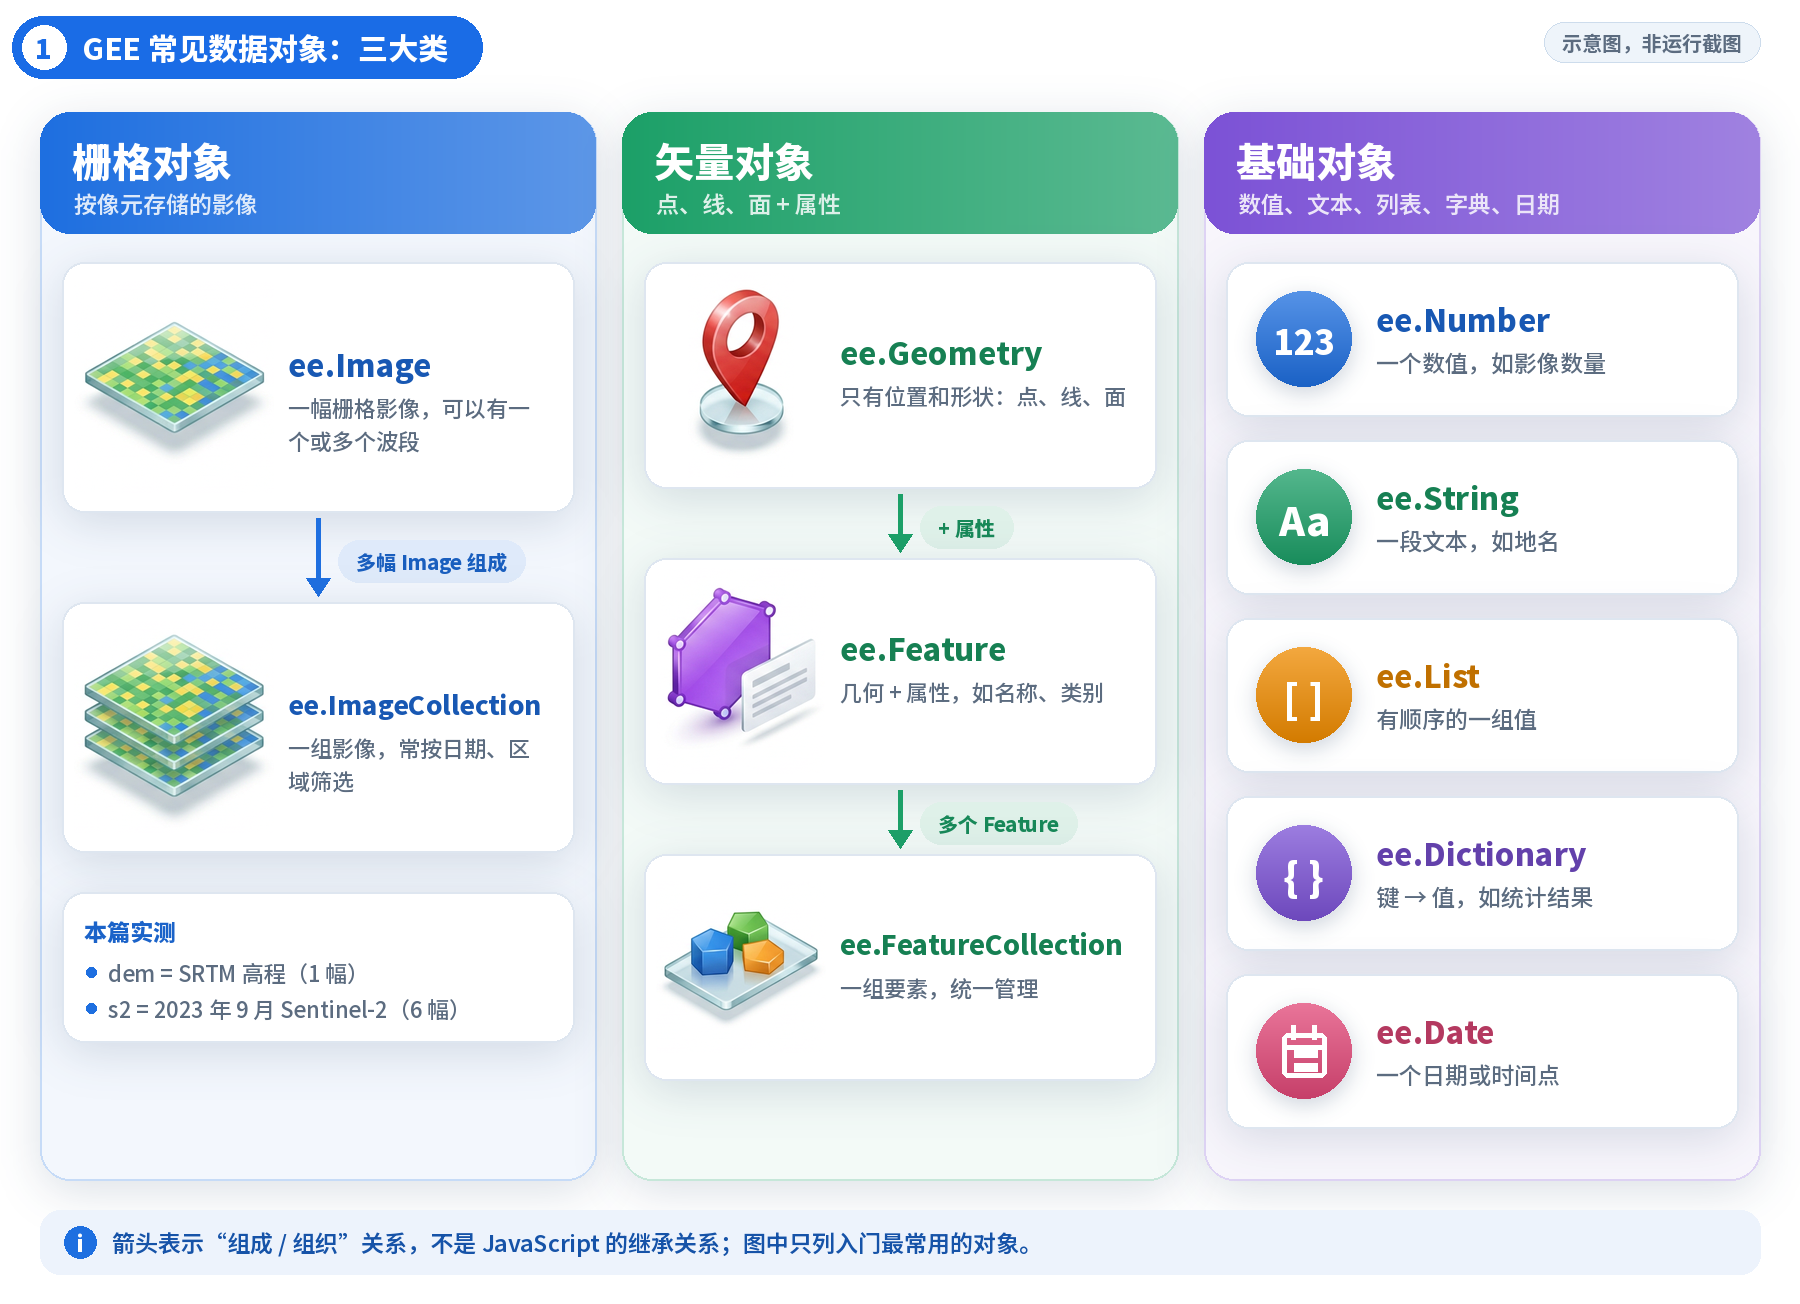1800x1304 pixels.
Task: Click the orange brackets List icon
Action: tap(1304, 696)
